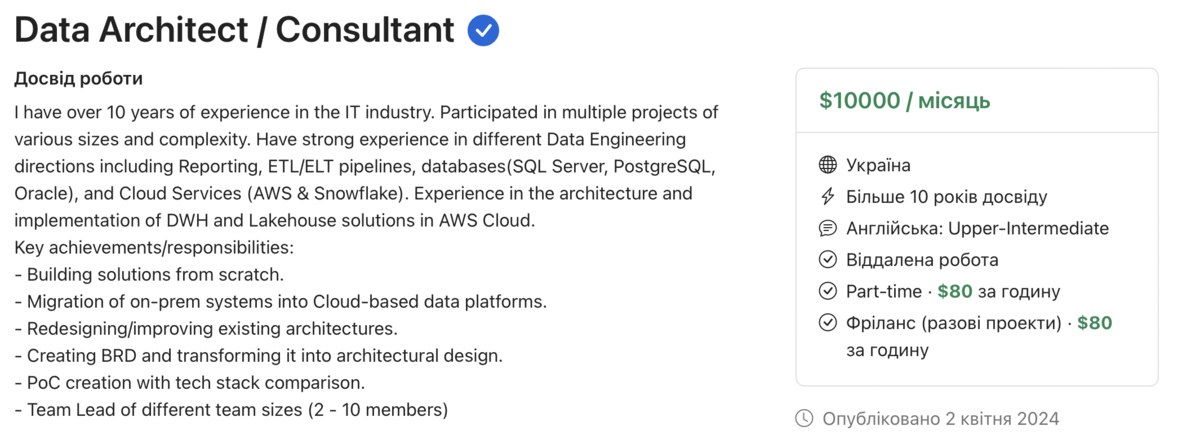Click the checkmark circle next to Part-time
This screenshot has width=1200, height=435.
[x=827, y=291]
